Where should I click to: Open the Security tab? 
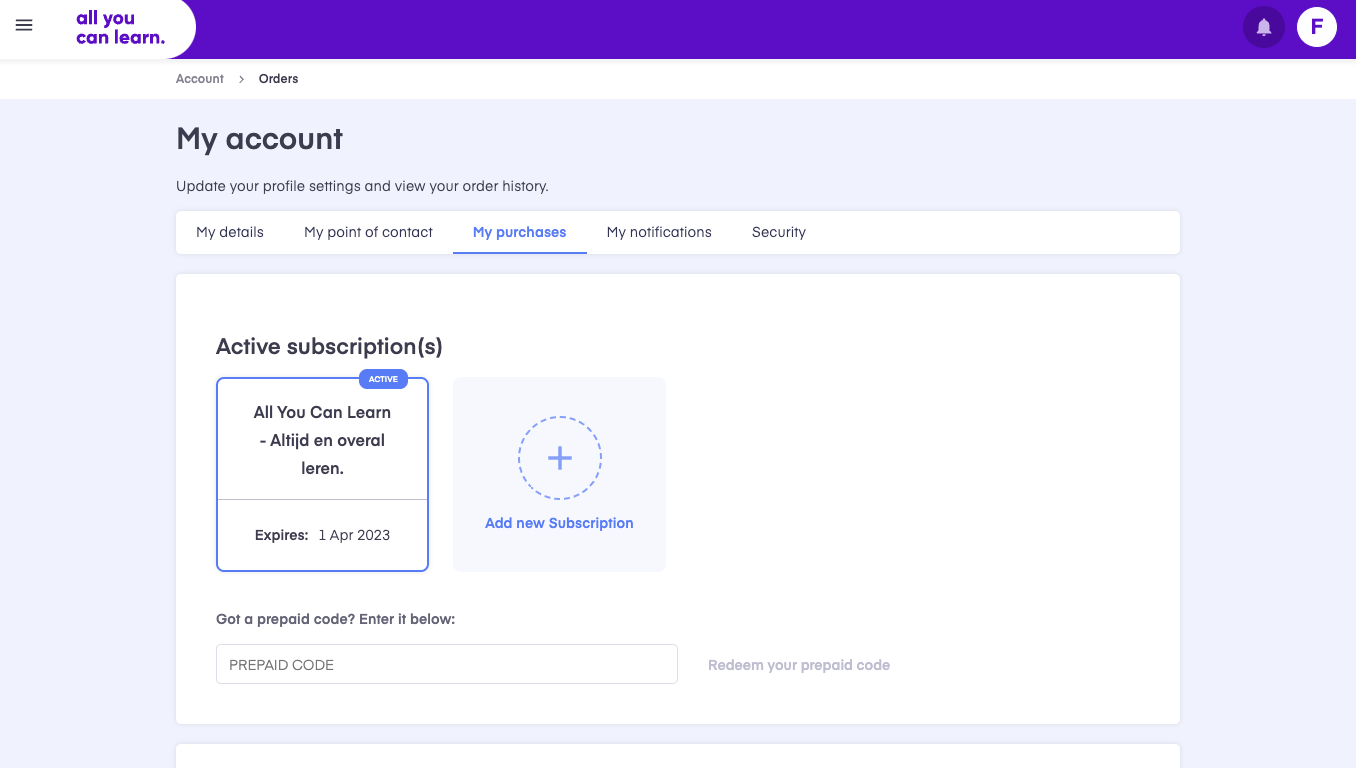[x=779, y=232]
